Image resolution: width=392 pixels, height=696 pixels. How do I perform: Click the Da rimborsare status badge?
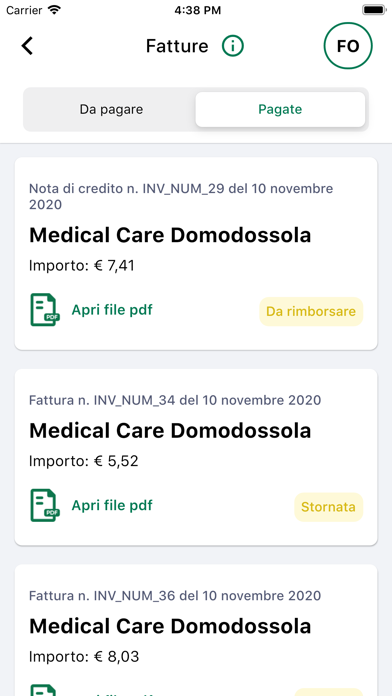[x=311, y=312]
